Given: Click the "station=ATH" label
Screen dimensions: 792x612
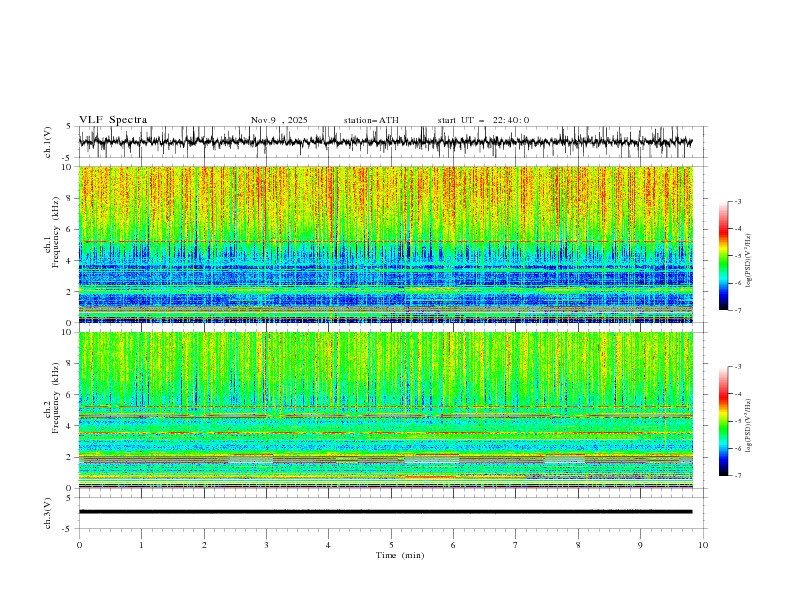Looking at the screenshot, I should pos(371,120).
